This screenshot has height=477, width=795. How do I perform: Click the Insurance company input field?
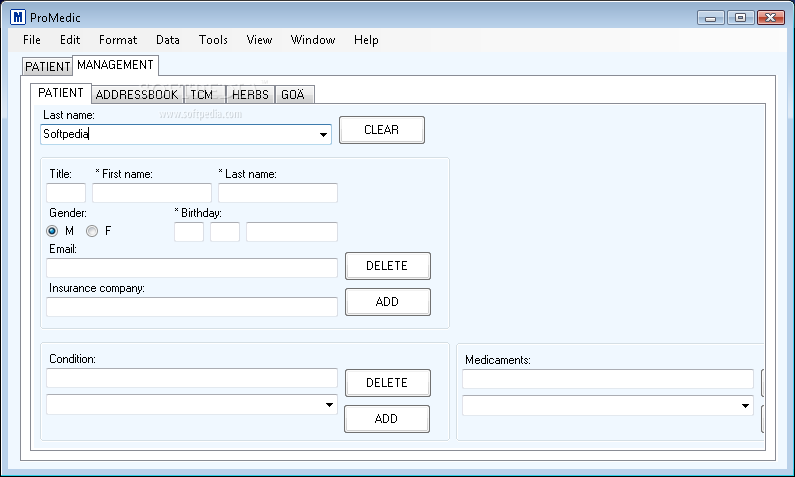(192, 307)
